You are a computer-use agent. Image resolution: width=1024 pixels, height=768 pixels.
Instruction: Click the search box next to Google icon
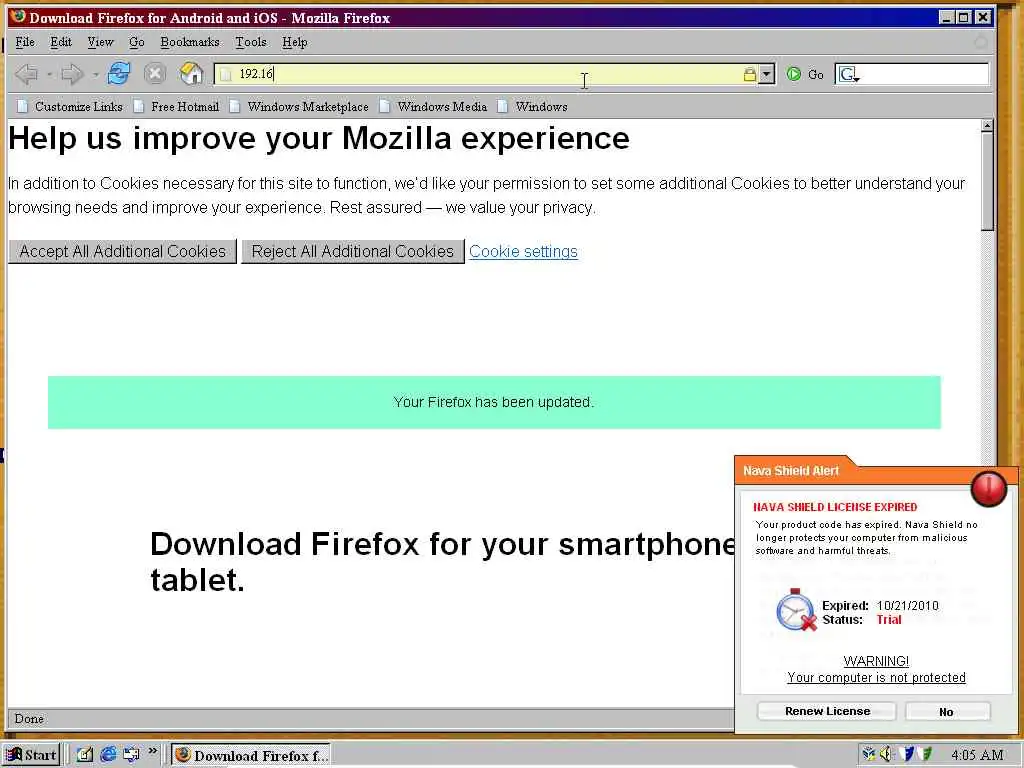[924, 74]
